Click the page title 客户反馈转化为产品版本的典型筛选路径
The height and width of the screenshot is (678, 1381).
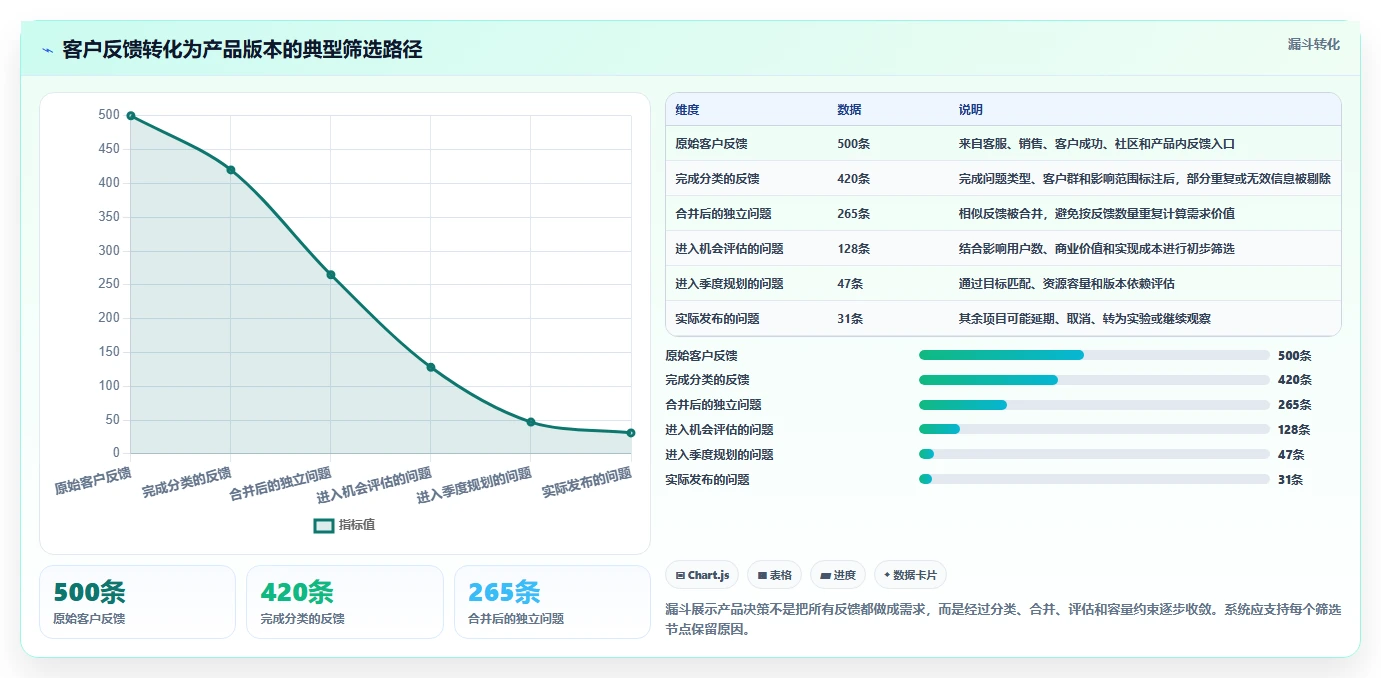tap(242, 49)
